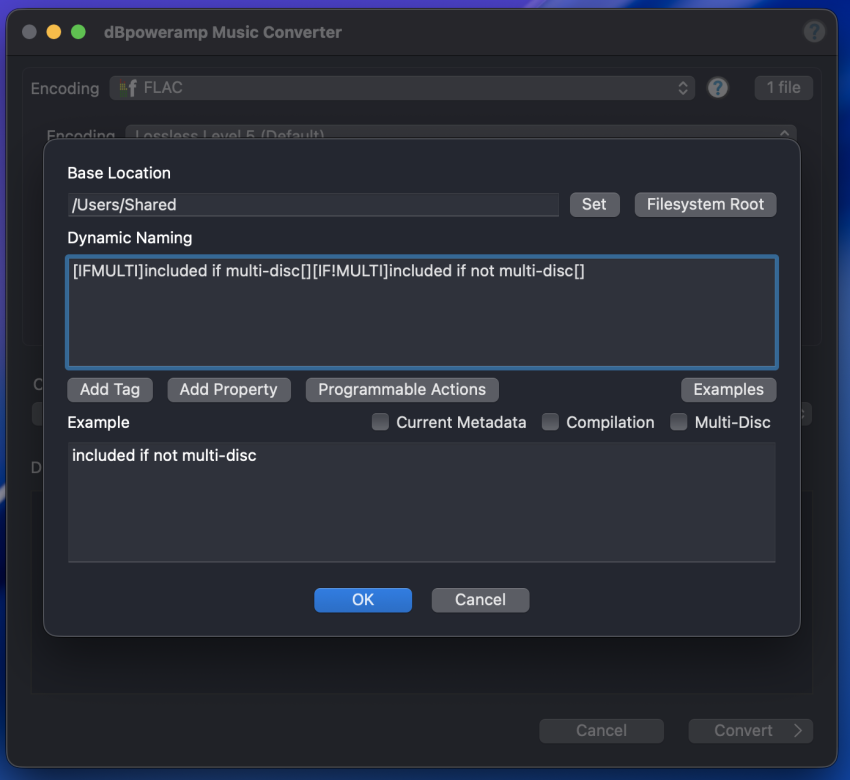Click inside the Dynamic Naming text box
Screen dimensions: 850x780
422,312
